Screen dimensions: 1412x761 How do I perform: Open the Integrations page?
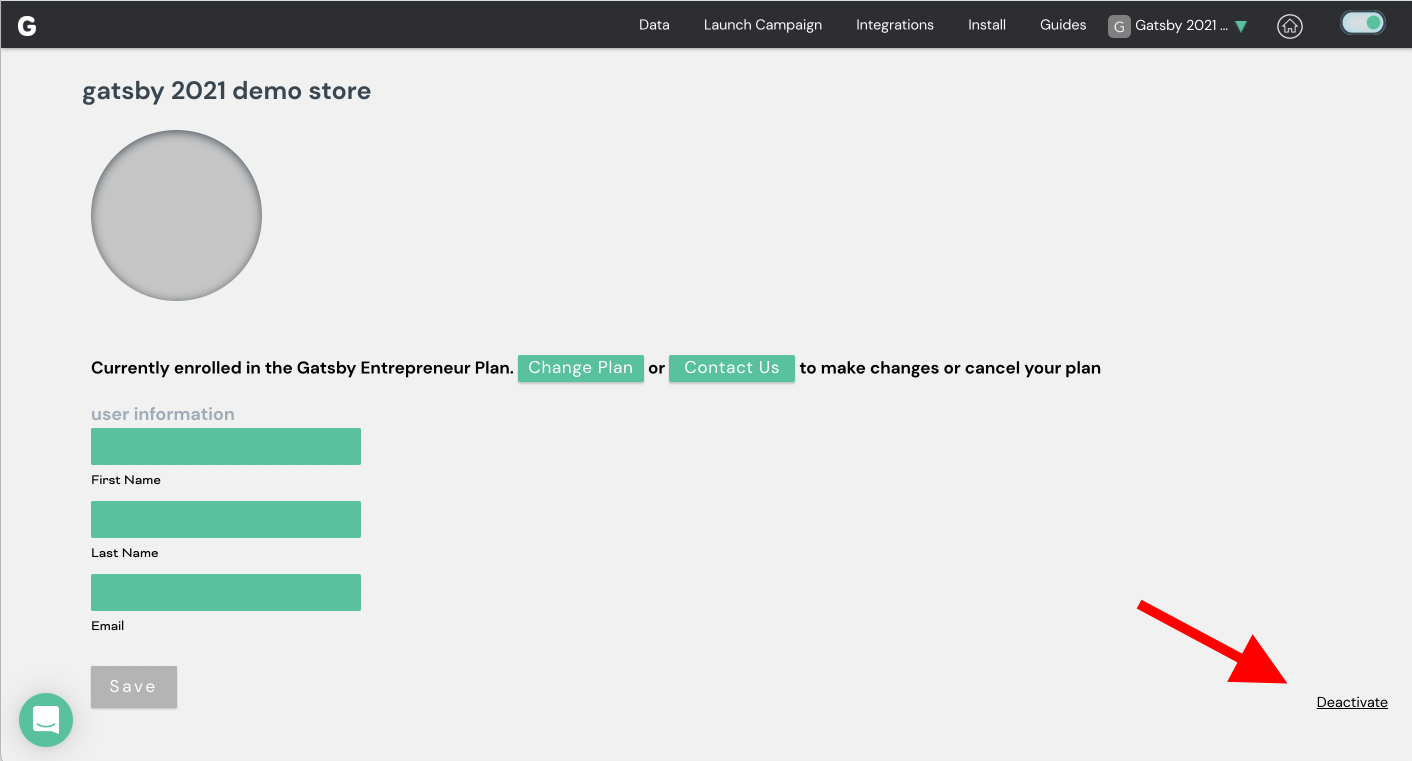click(895, 25)
